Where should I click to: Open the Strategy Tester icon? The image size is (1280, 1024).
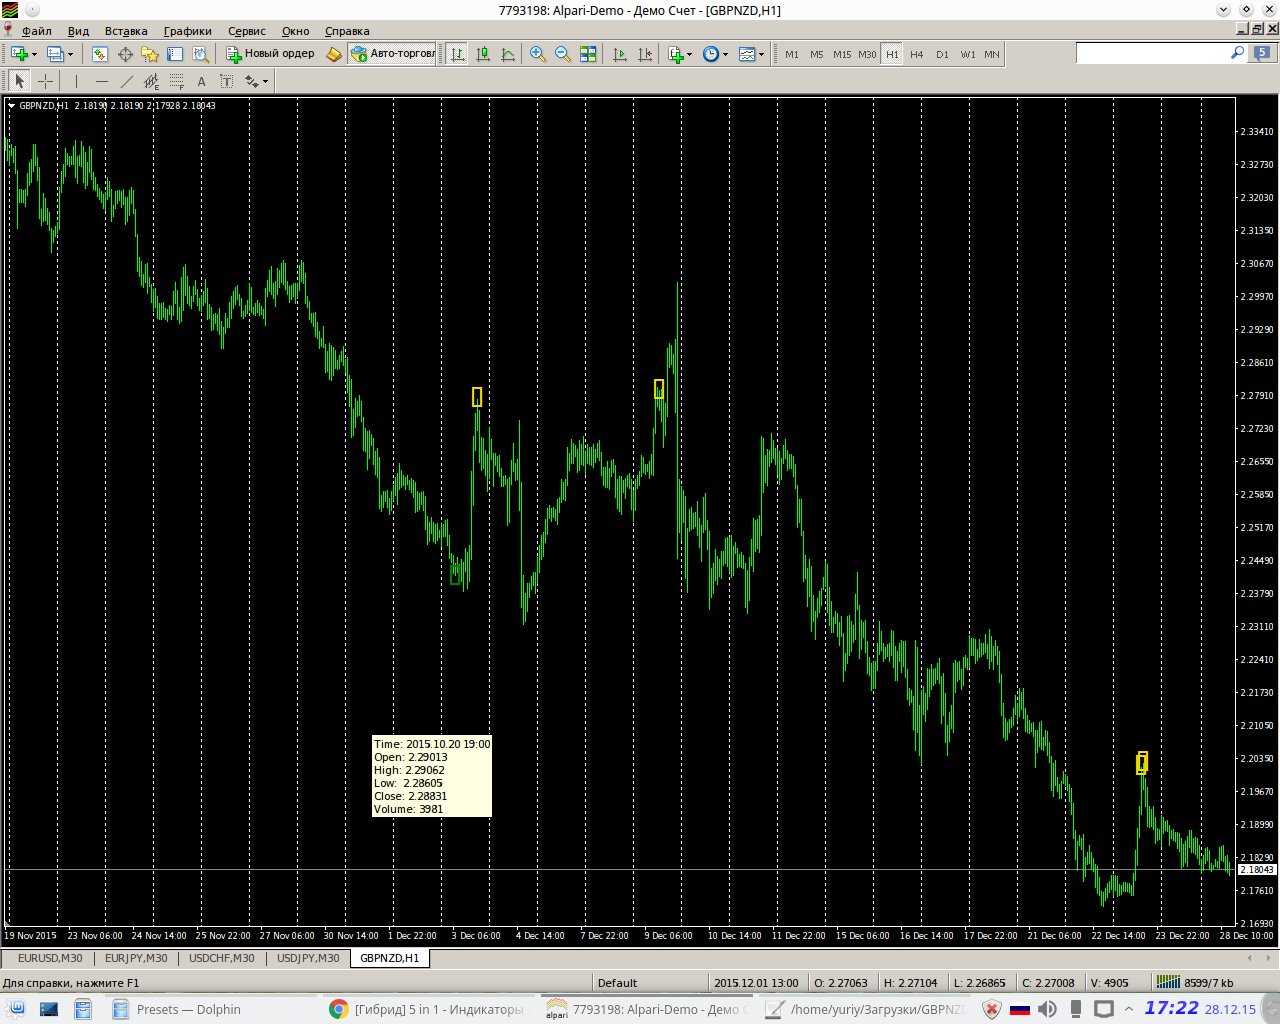click(200, 54)
